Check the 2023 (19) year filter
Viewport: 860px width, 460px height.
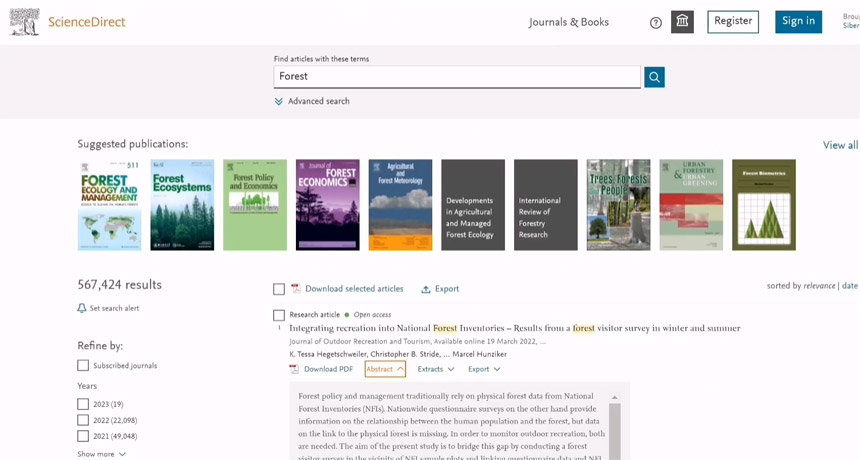coord(83,404)
